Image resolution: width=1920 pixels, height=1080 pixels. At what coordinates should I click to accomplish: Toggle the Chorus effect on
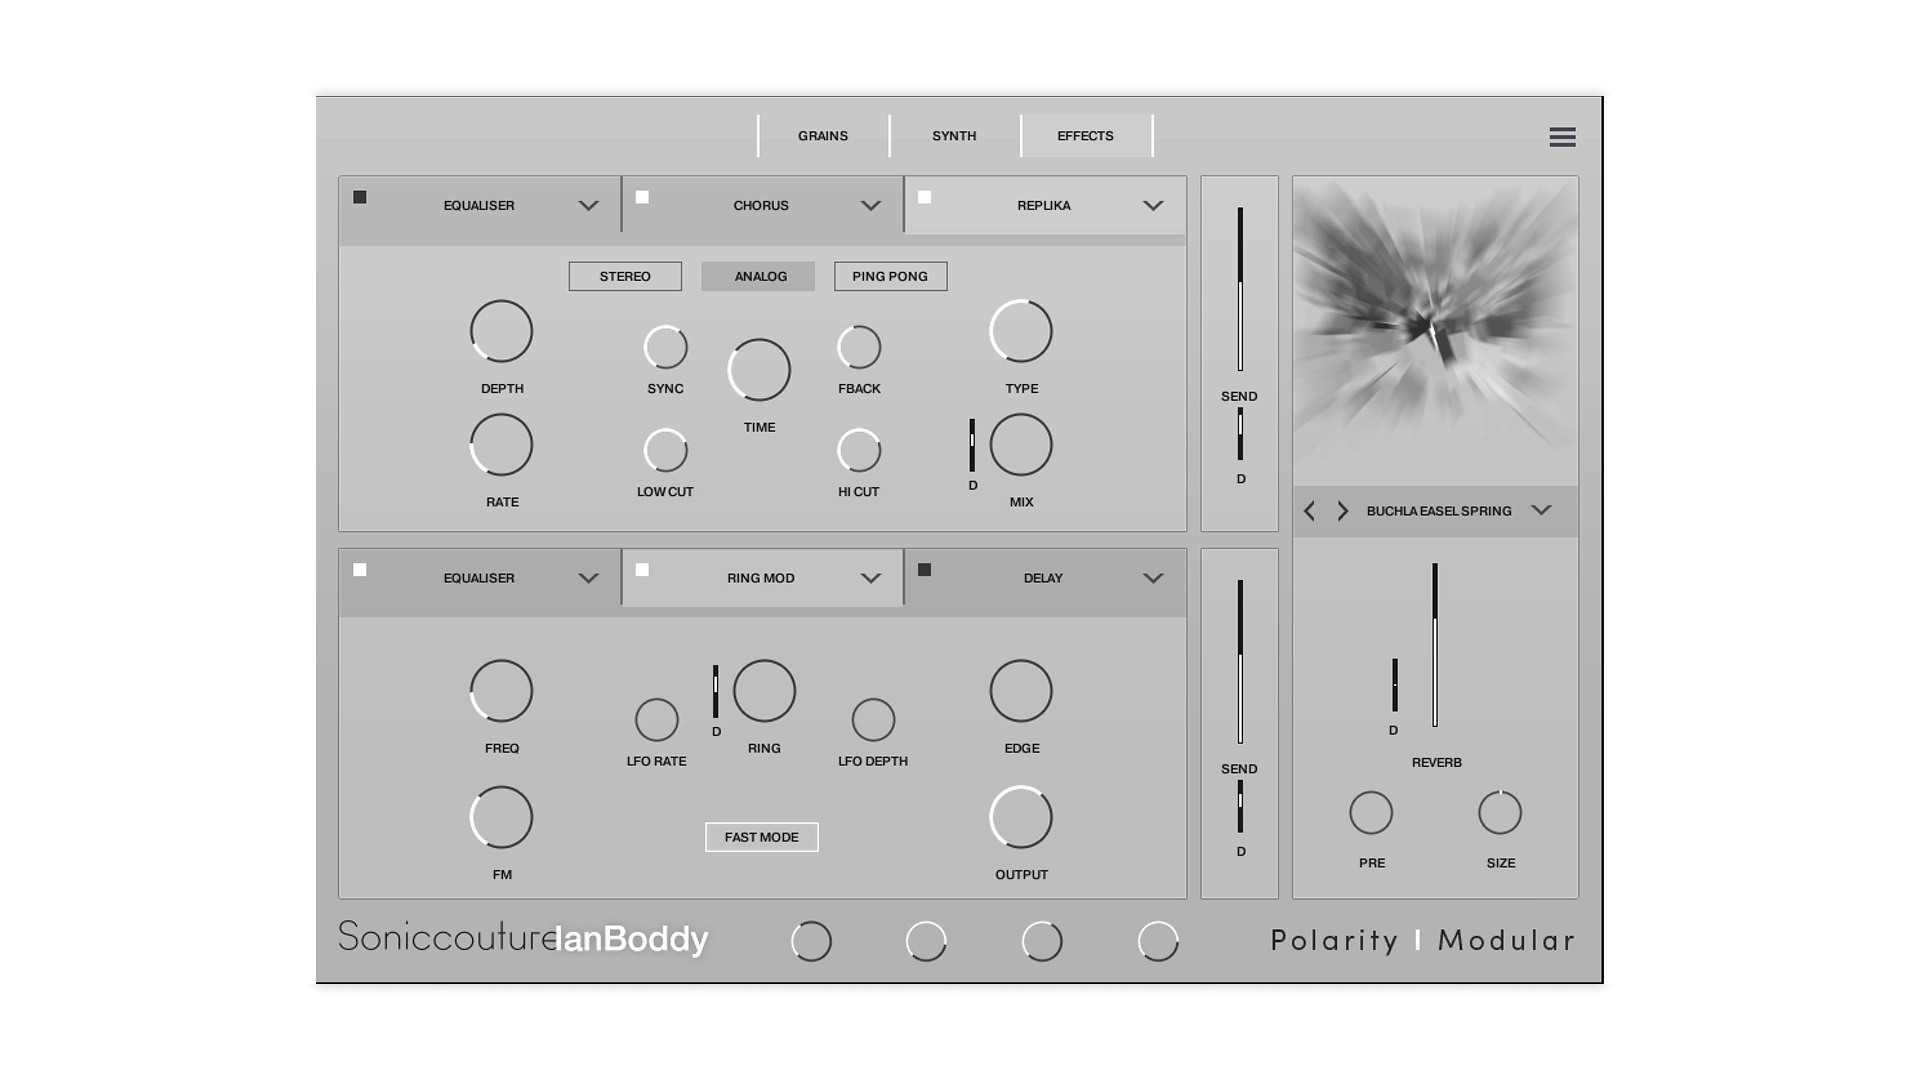[641, 197]
